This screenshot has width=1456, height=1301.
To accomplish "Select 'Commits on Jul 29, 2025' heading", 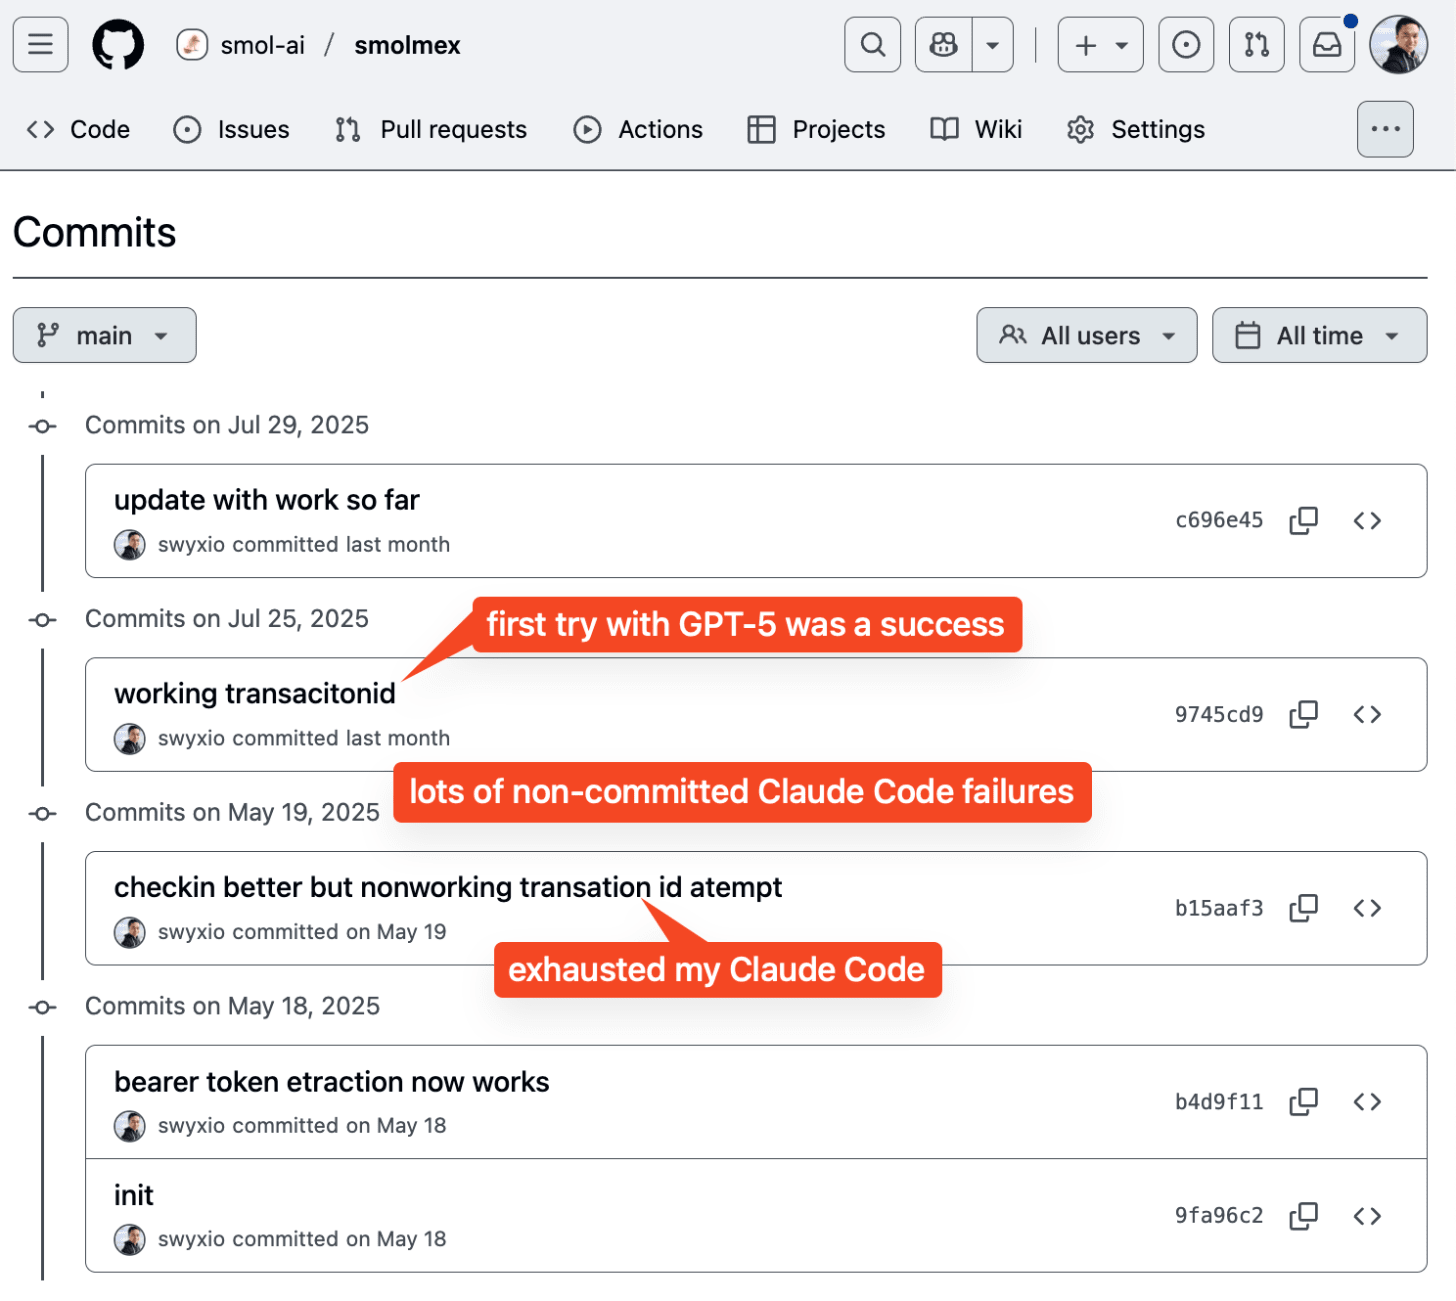I will (227, 425).
